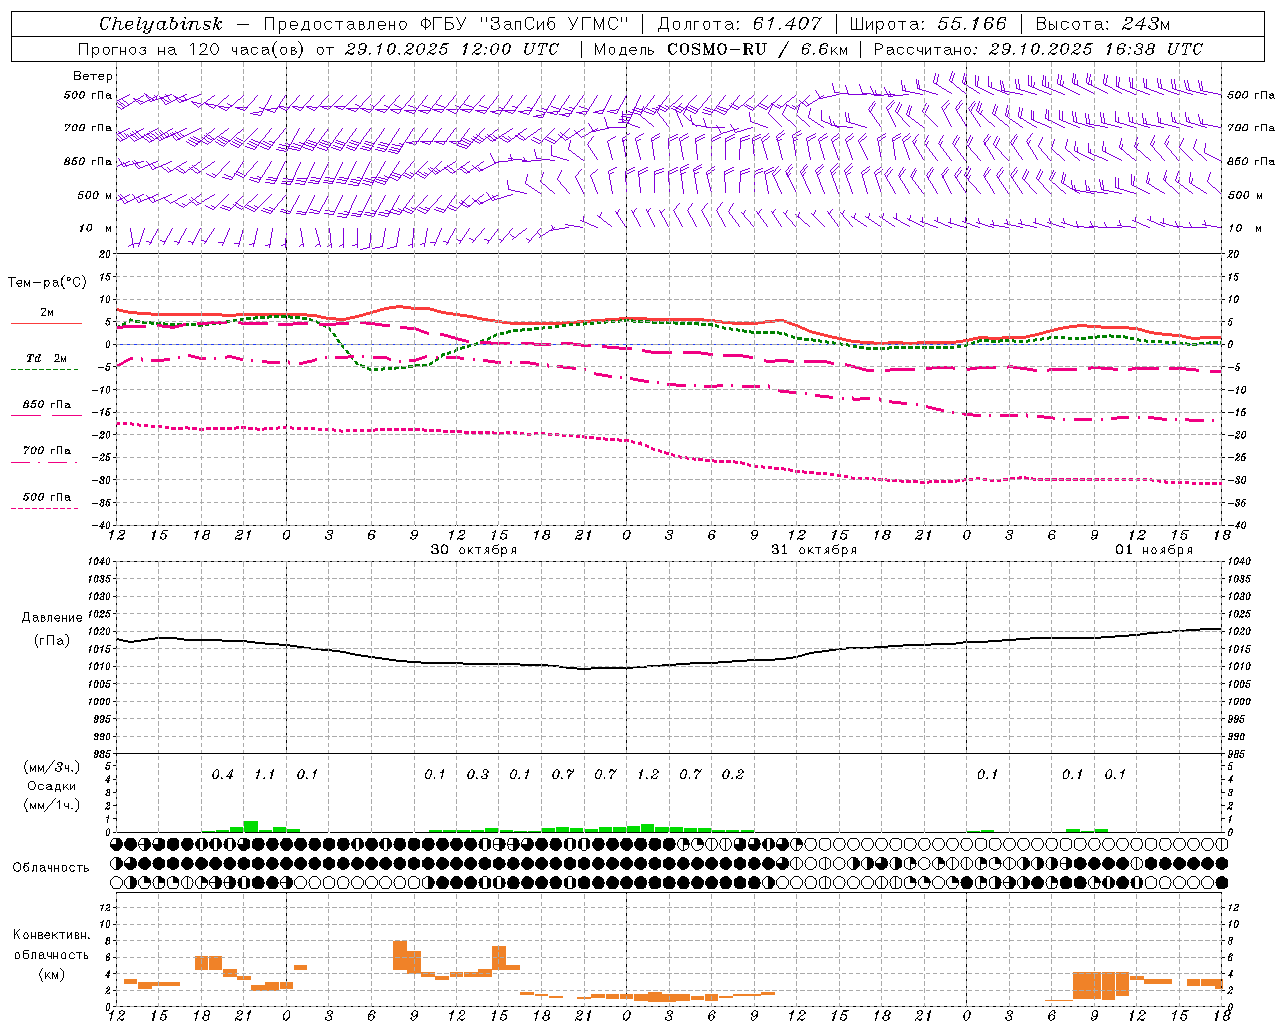
Task: Click the '1.1' precipitation value
Action: click(x=265, y=775)
